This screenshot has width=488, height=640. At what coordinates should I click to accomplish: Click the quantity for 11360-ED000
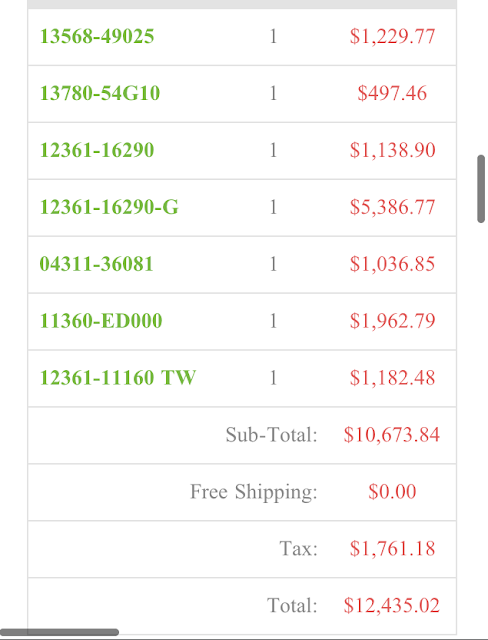point(273,320)
